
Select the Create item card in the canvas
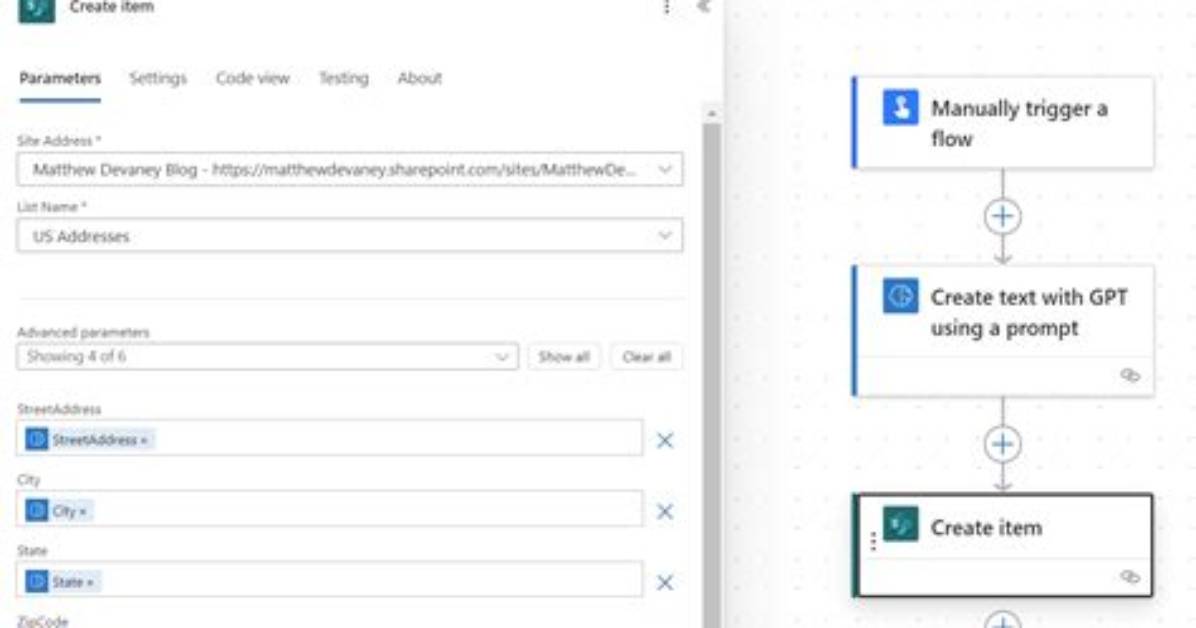point(1003,545)
